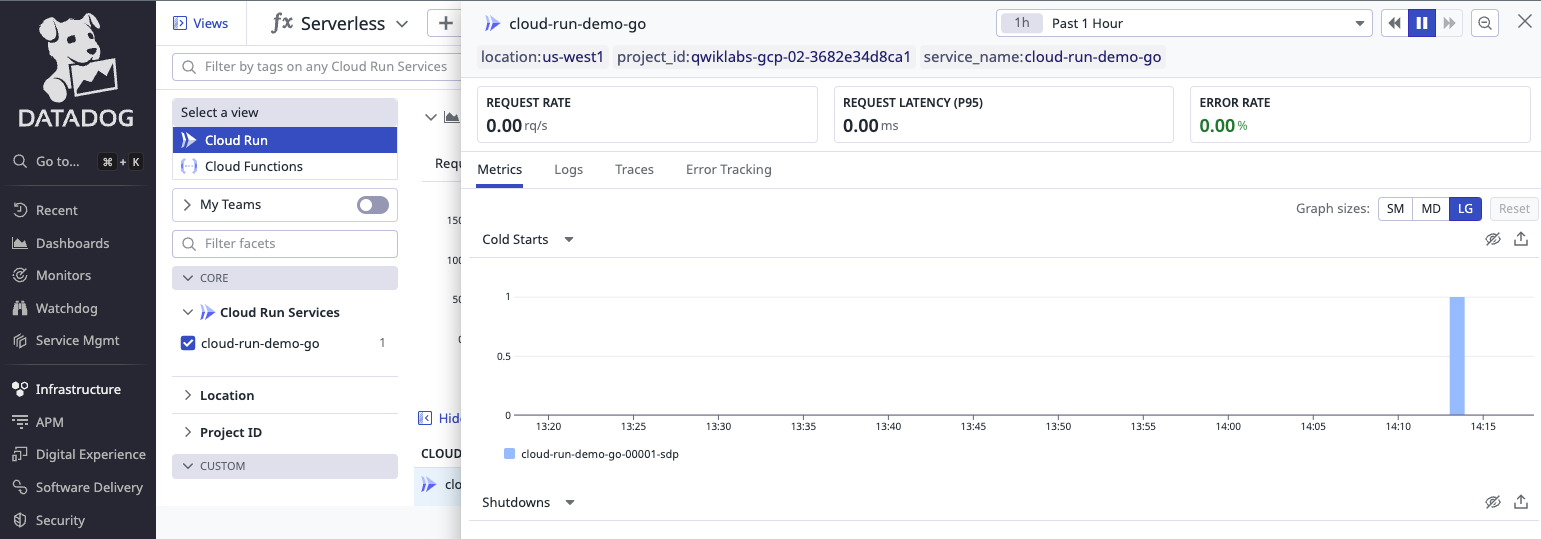
Task: Open Recent in the sidebar
Action: point(45,210)
